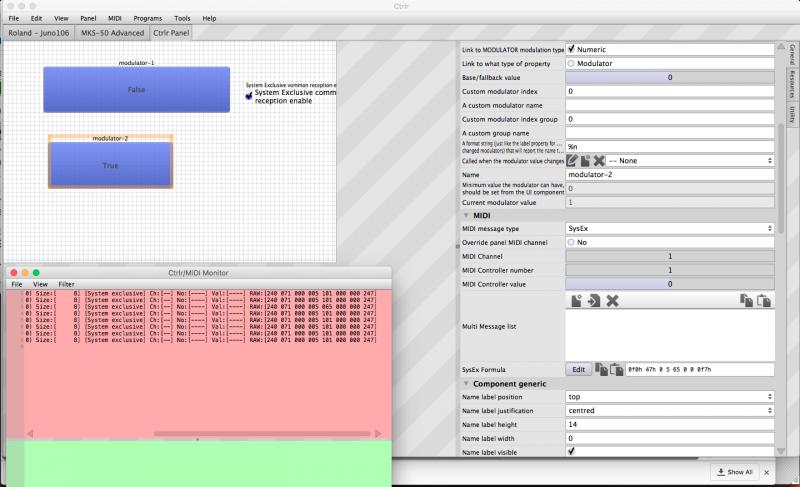This screenshot has width=800, height=487.
Task: Click the MIDI Monitor horizontal scrollbar
Action: point(262,433)
